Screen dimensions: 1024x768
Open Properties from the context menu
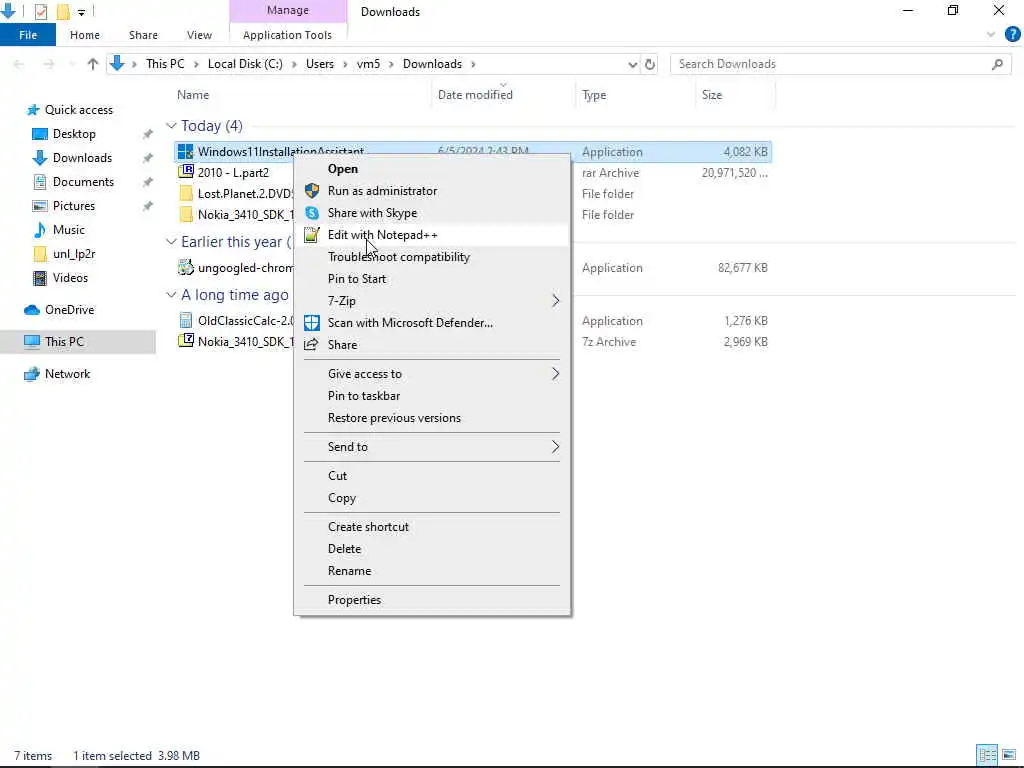click(354, 600)
